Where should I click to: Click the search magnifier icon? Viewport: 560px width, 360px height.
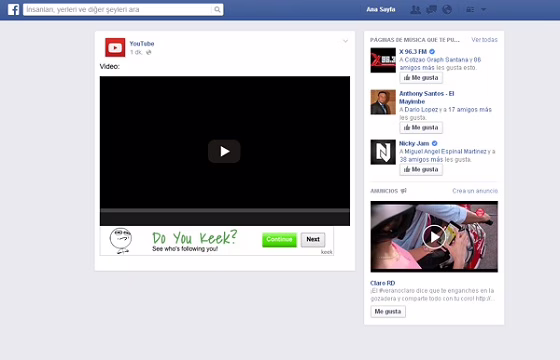click(217, 10)
